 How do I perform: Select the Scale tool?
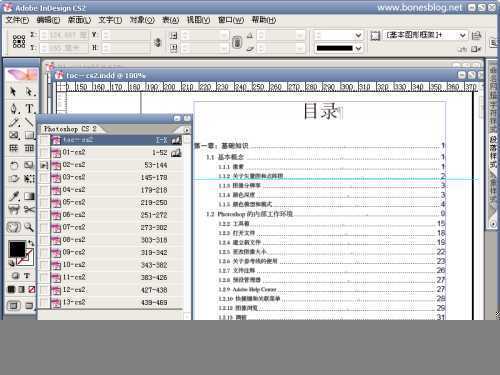29,165
